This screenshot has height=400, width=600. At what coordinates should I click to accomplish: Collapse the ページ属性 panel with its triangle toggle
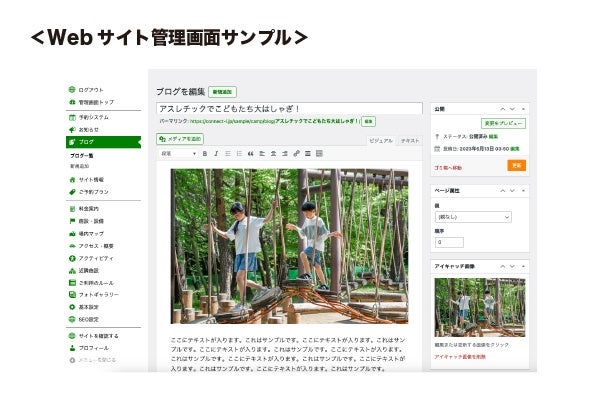523,191
